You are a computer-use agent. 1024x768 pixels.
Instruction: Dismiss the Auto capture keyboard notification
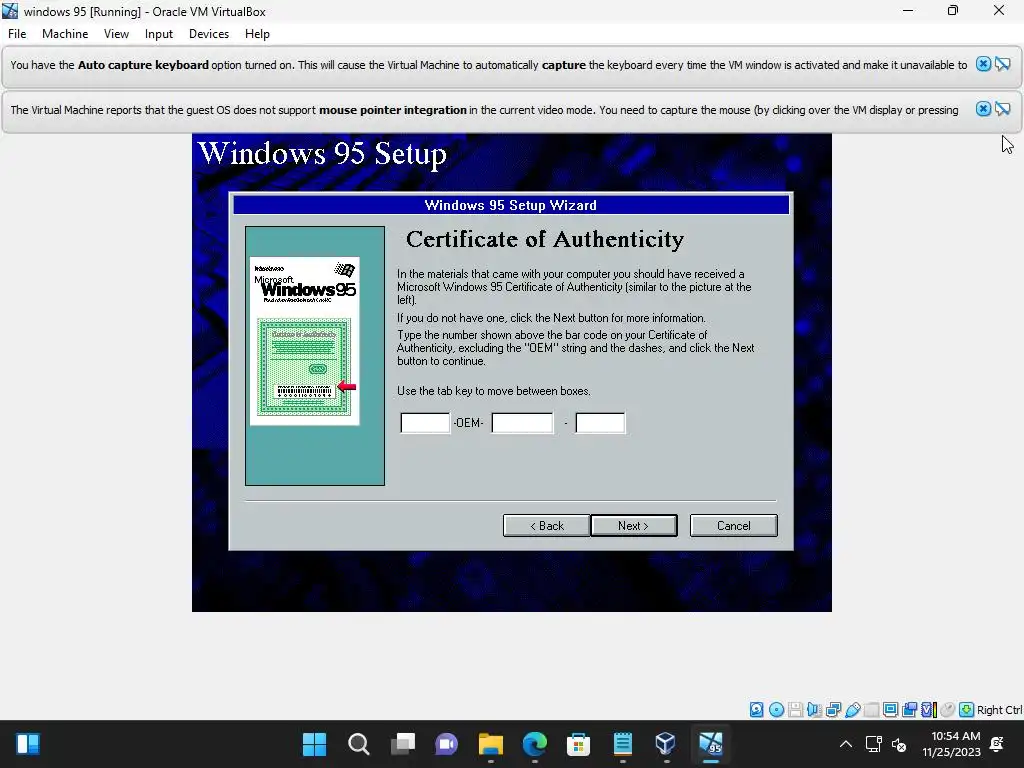click(983, 64)
